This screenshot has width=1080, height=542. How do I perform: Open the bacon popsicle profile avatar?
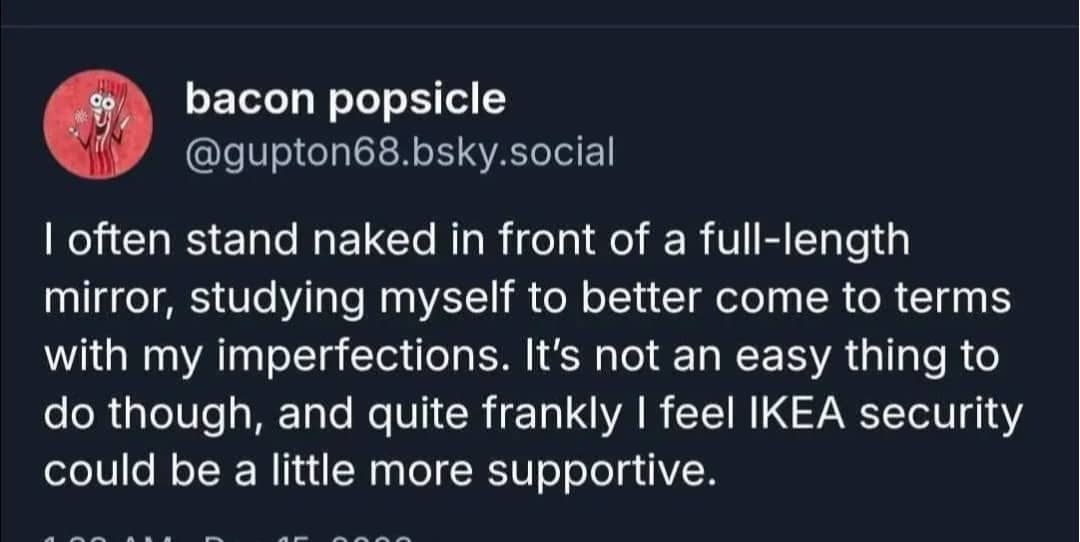[98, 124]
